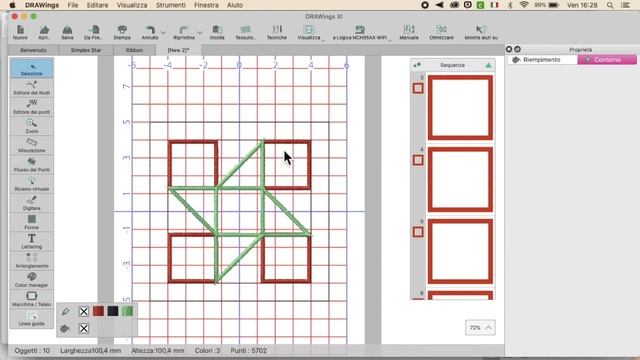Viewport: 640px width, 360px height.
Task: Expand the Ripristina redo history arrow
Action: (200, 32)
